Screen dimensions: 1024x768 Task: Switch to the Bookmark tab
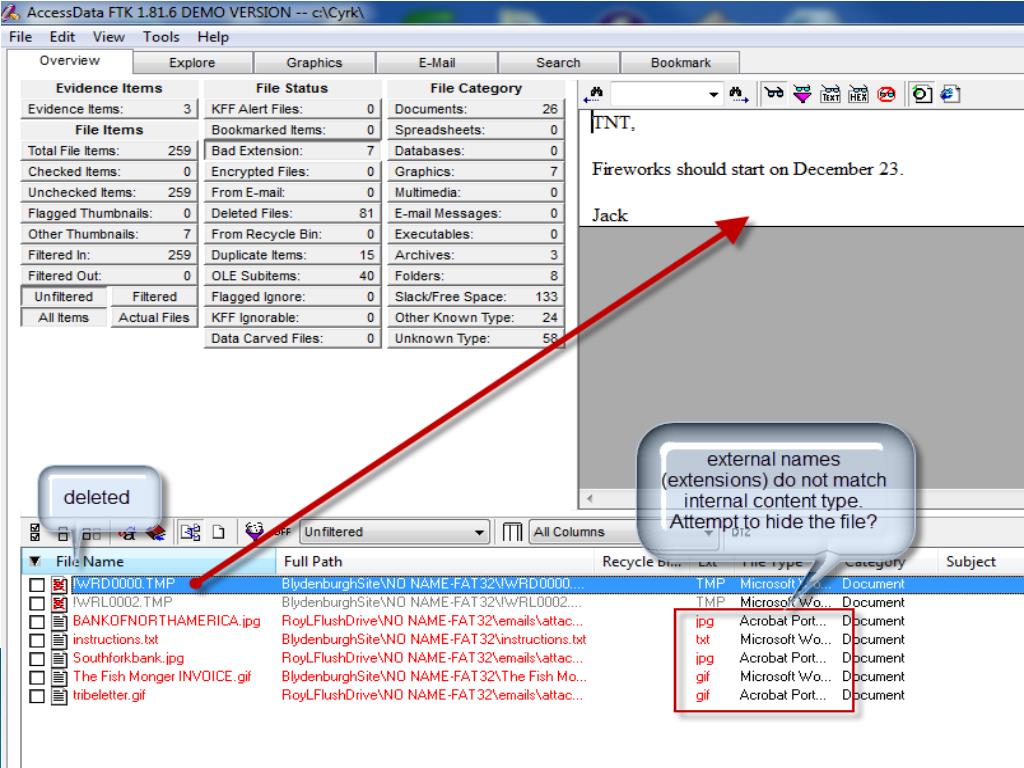680,63
